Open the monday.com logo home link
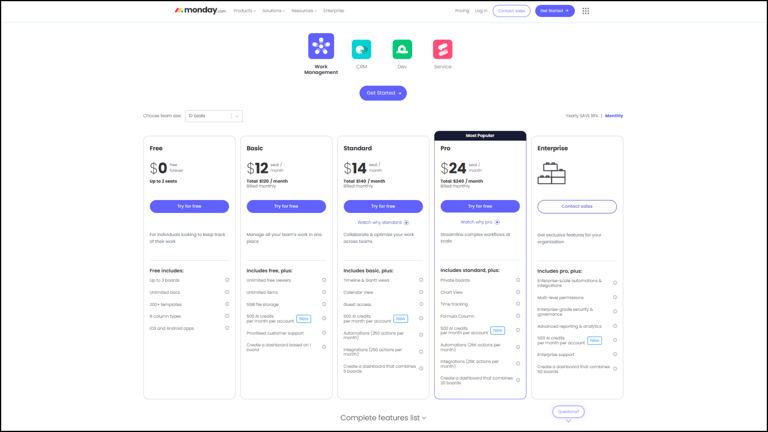This screenshot has width=768, height=432. click(x=200, y=10)
